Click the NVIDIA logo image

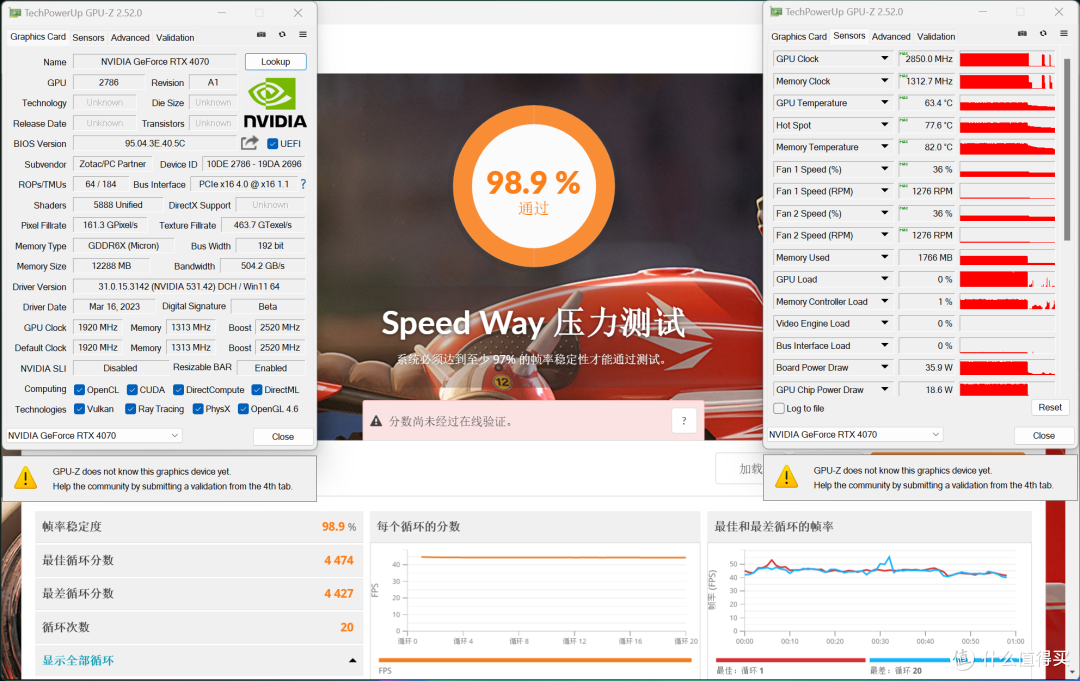tap(275, 102)
